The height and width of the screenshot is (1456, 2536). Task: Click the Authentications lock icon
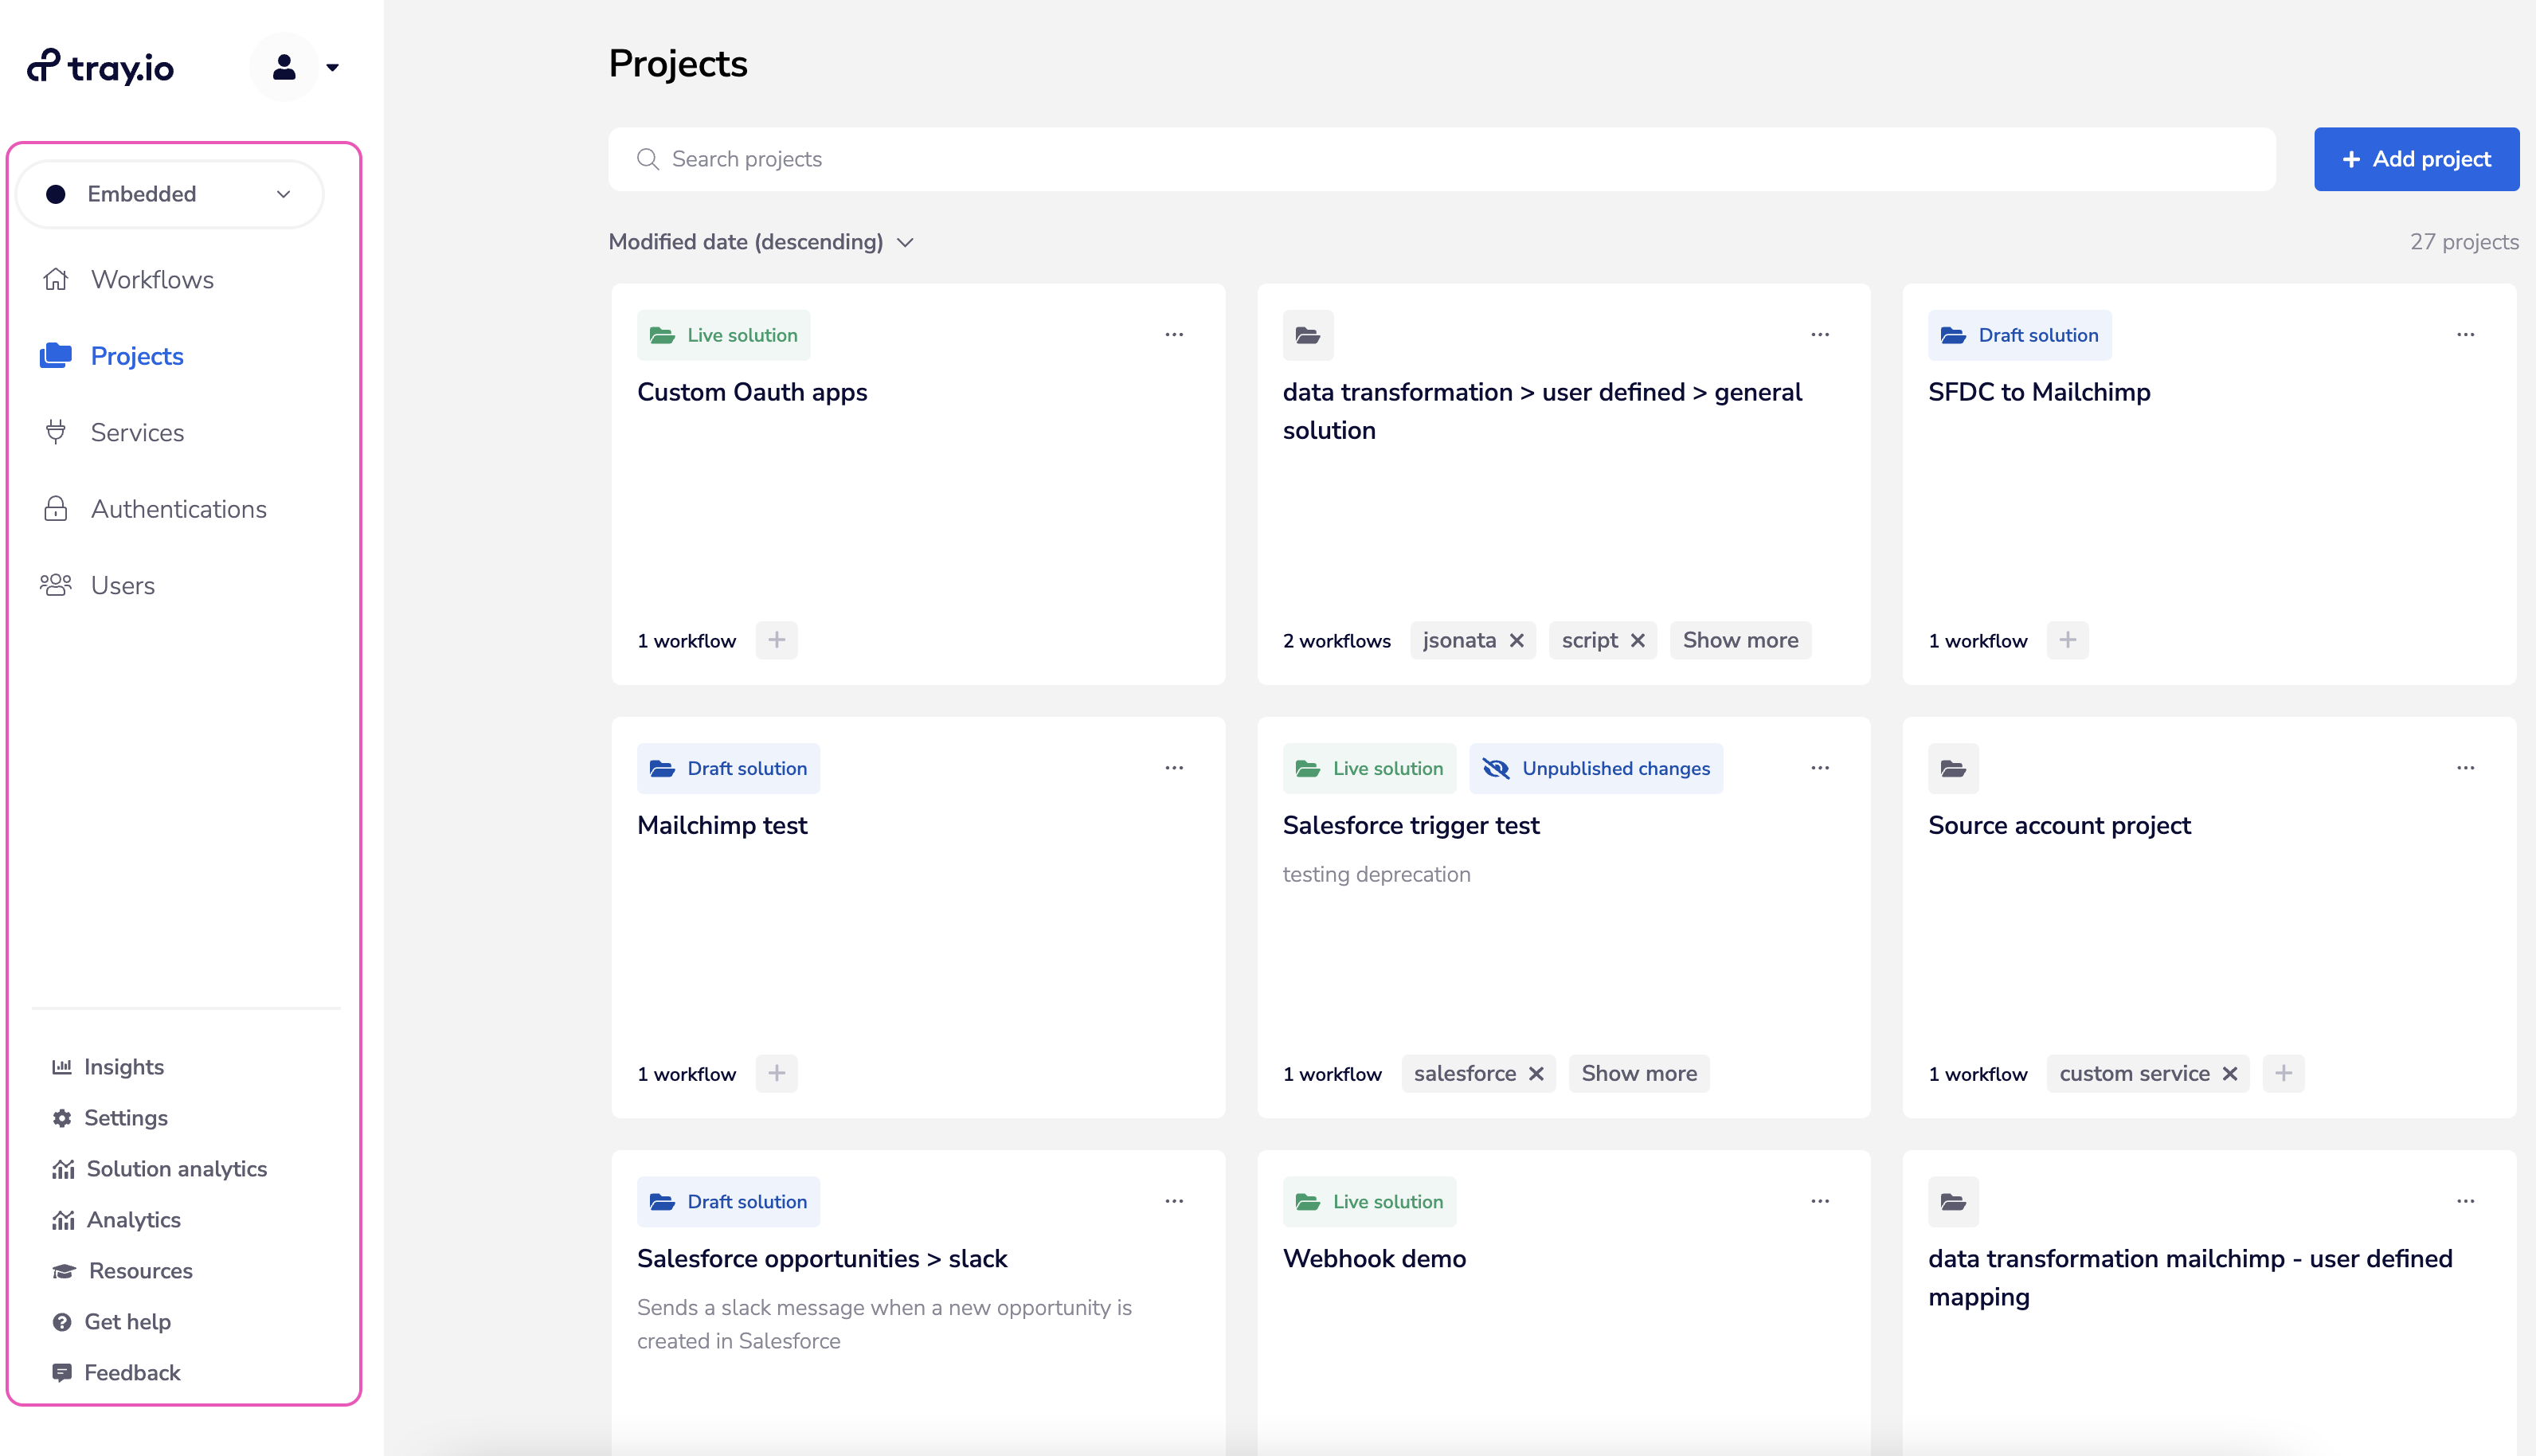tap(56, 509)
